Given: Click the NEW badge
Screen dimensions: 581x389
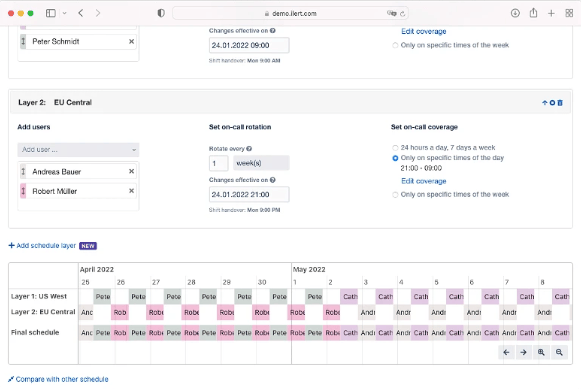Looking at the screenshot, I should click(88, 246).
